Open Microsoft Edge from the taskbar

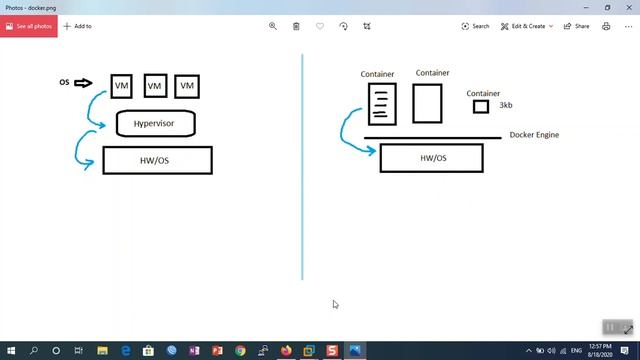coord(126,351)
